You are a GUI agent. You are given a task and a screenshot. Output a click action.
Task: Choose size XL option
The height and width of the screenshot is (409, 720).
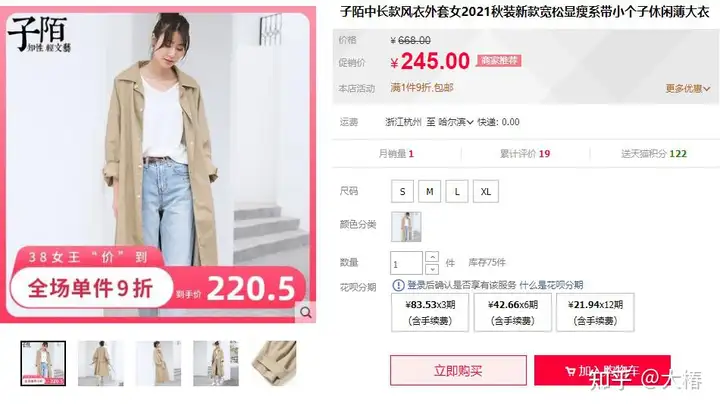pyautogui.click(x=486, y=191)
